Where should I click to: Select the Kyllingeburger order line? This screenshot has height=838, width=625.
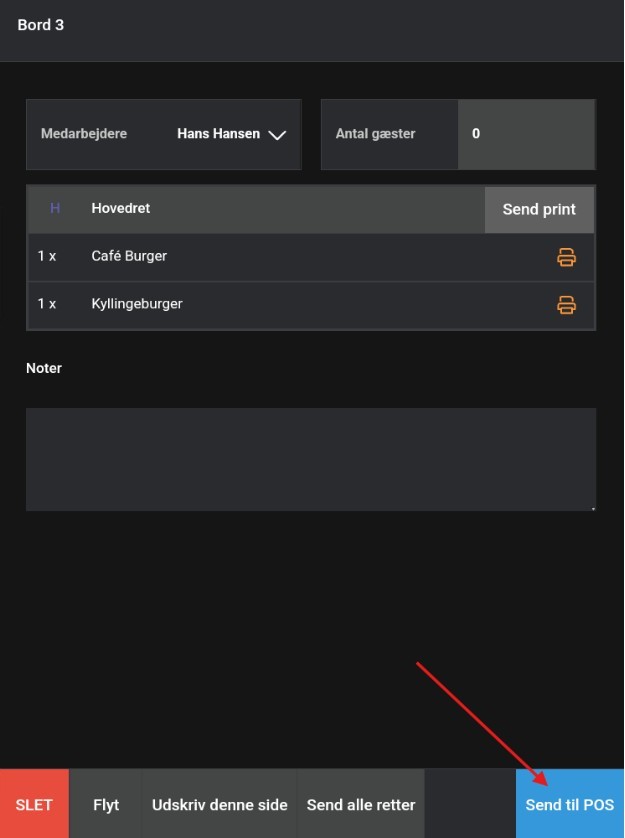click(x=137, y=304)
